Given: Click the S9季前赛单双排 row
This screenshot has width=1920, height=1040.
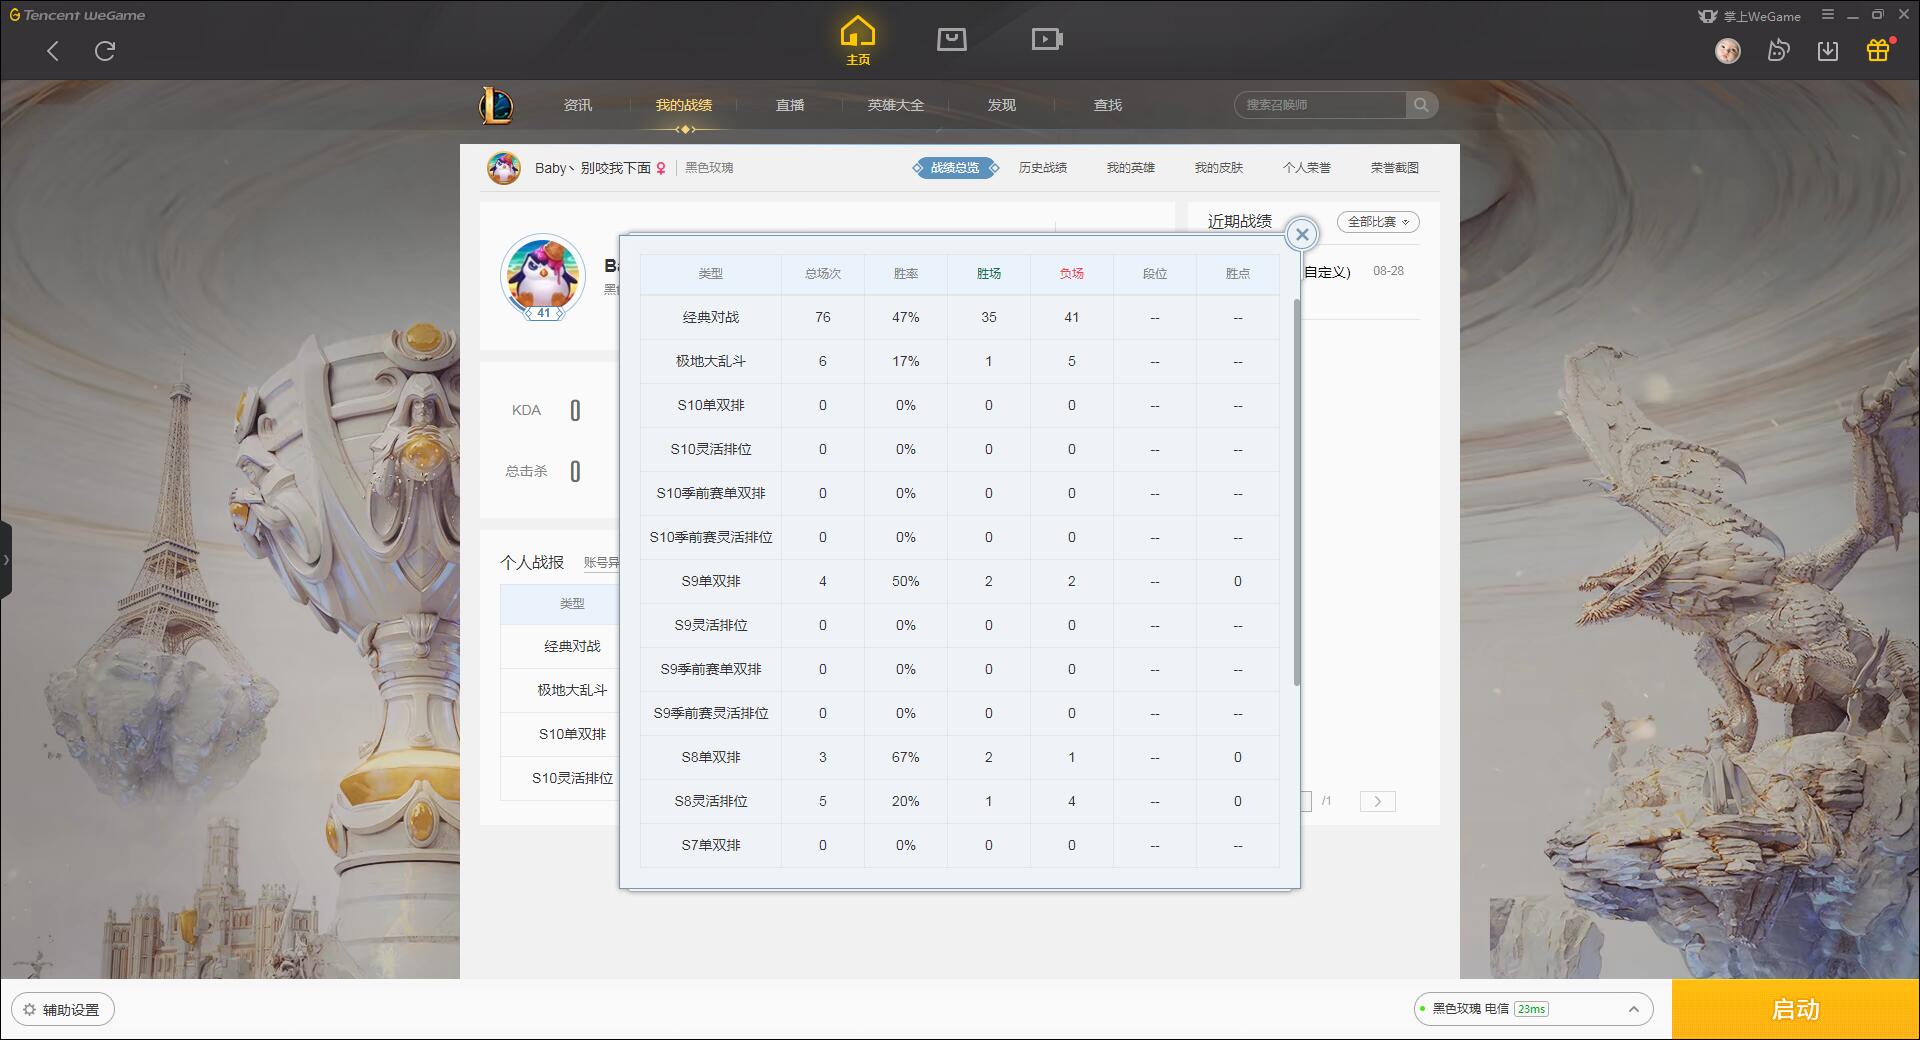Looking at the screenshot, I should click(960, 669).
